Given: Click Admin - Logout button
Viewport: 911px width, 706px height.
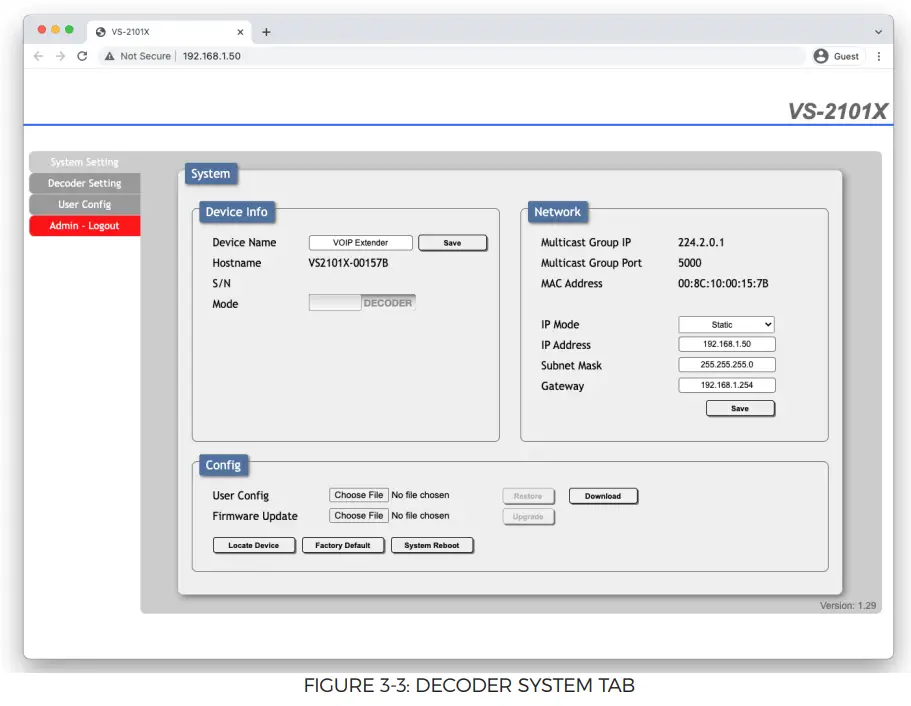Looking at the screenshot, I should [85, 226].
